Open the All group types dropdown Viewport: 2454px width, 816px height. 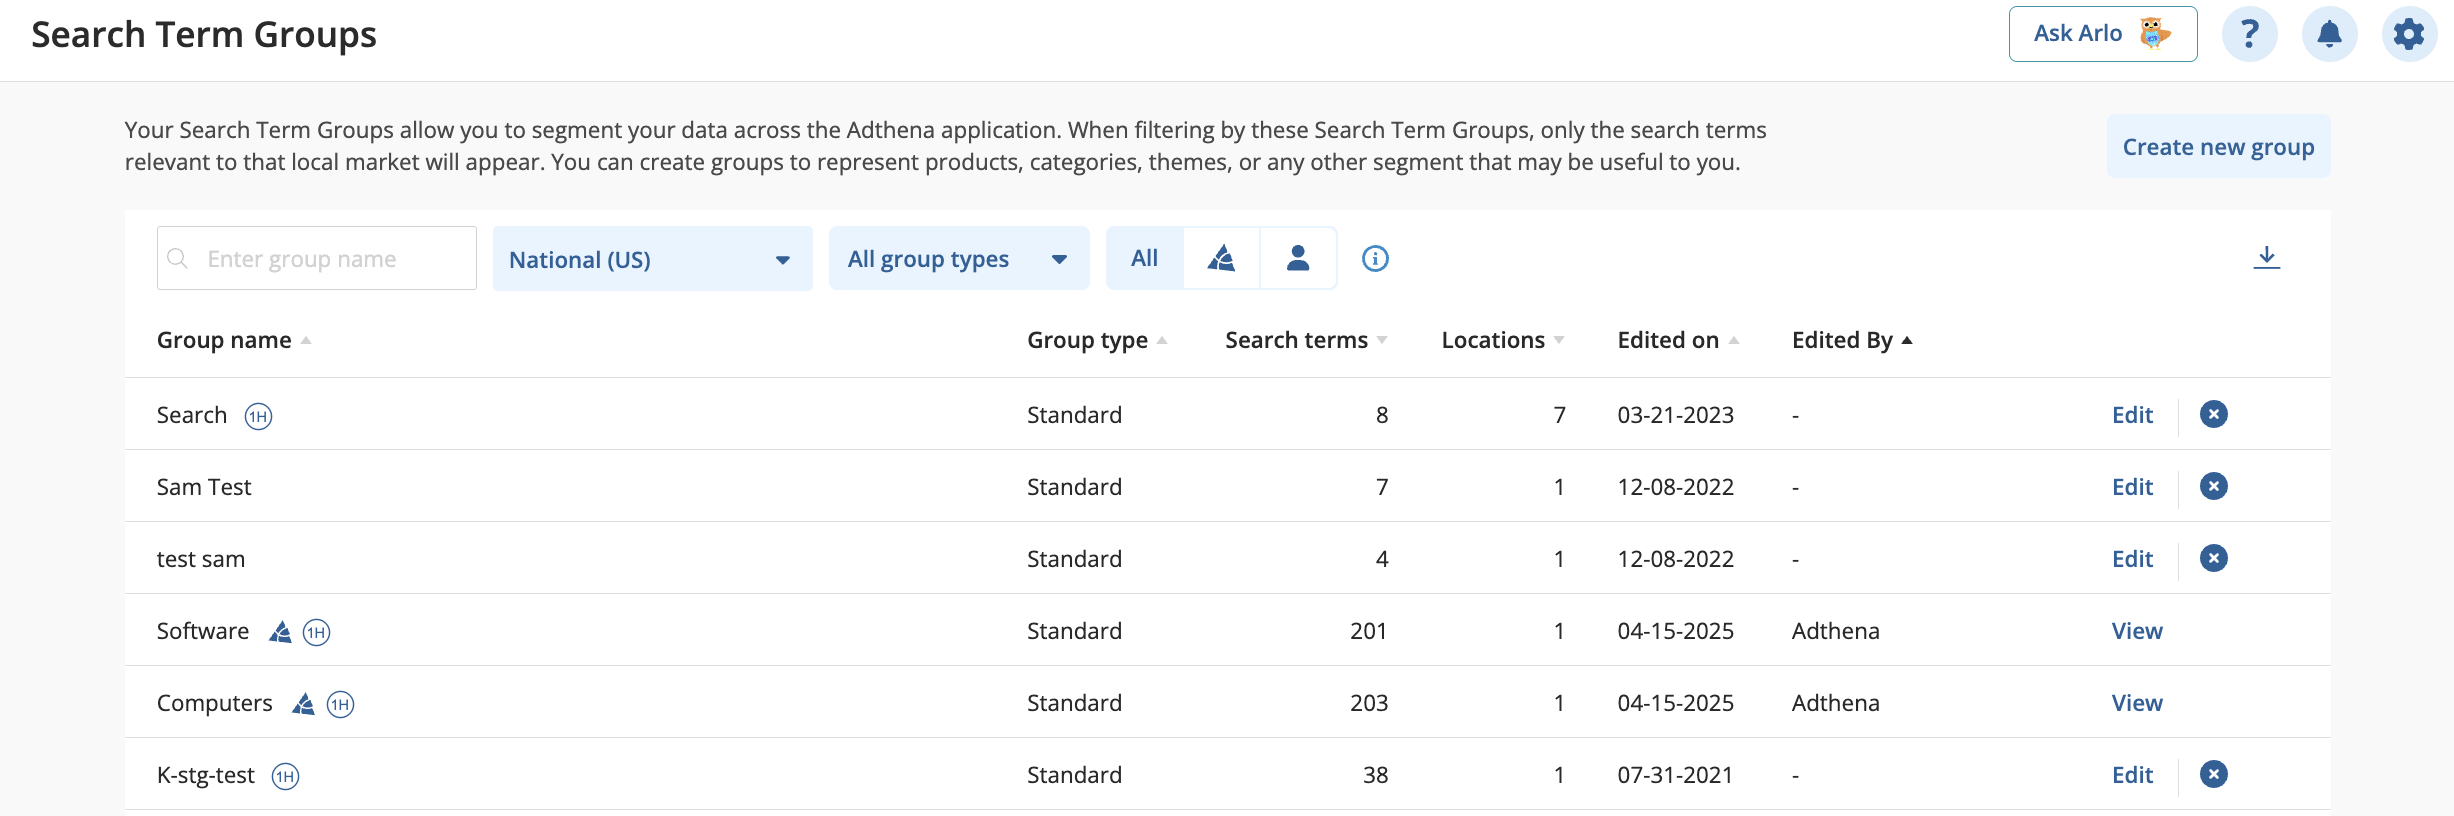click(x=958, y=258)
